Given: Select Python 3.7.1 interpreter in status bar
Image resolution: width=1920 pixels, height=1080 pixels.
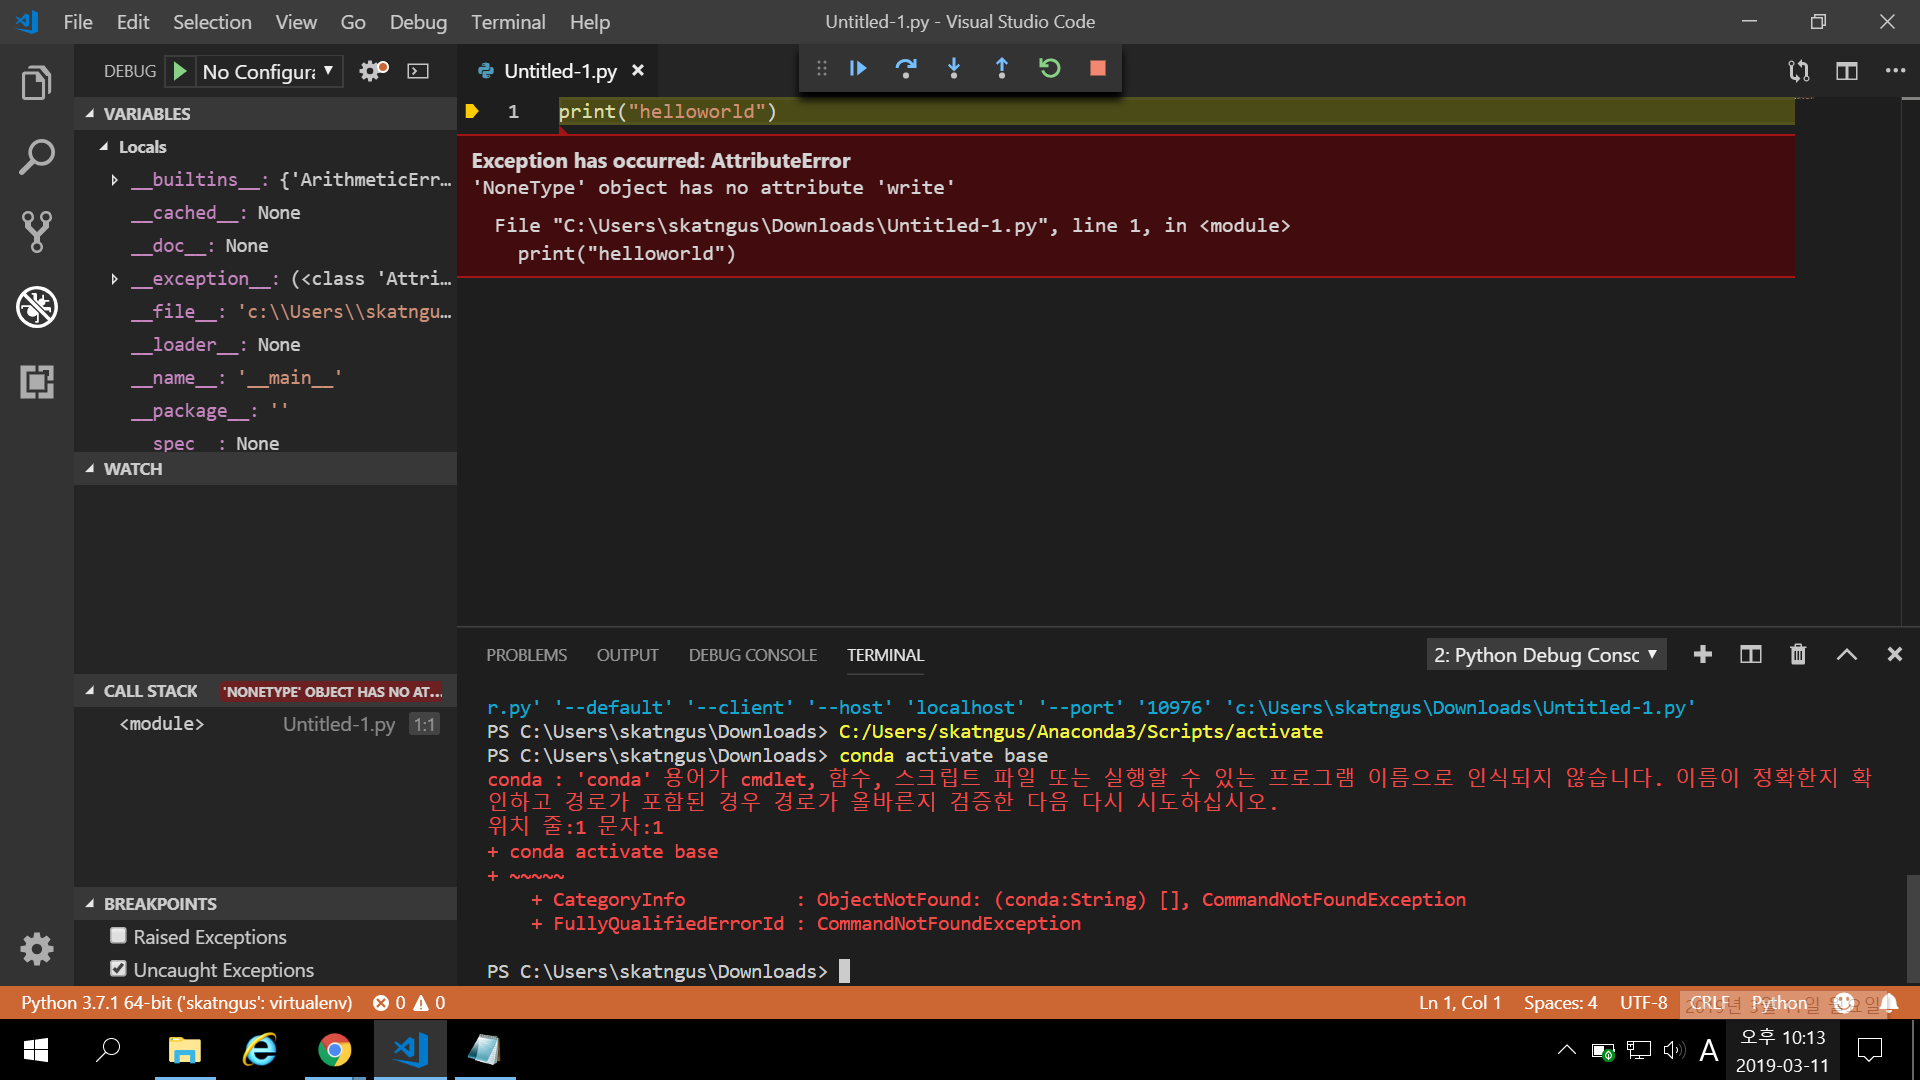Looking at the screenshot, I should coord(187,1002).
